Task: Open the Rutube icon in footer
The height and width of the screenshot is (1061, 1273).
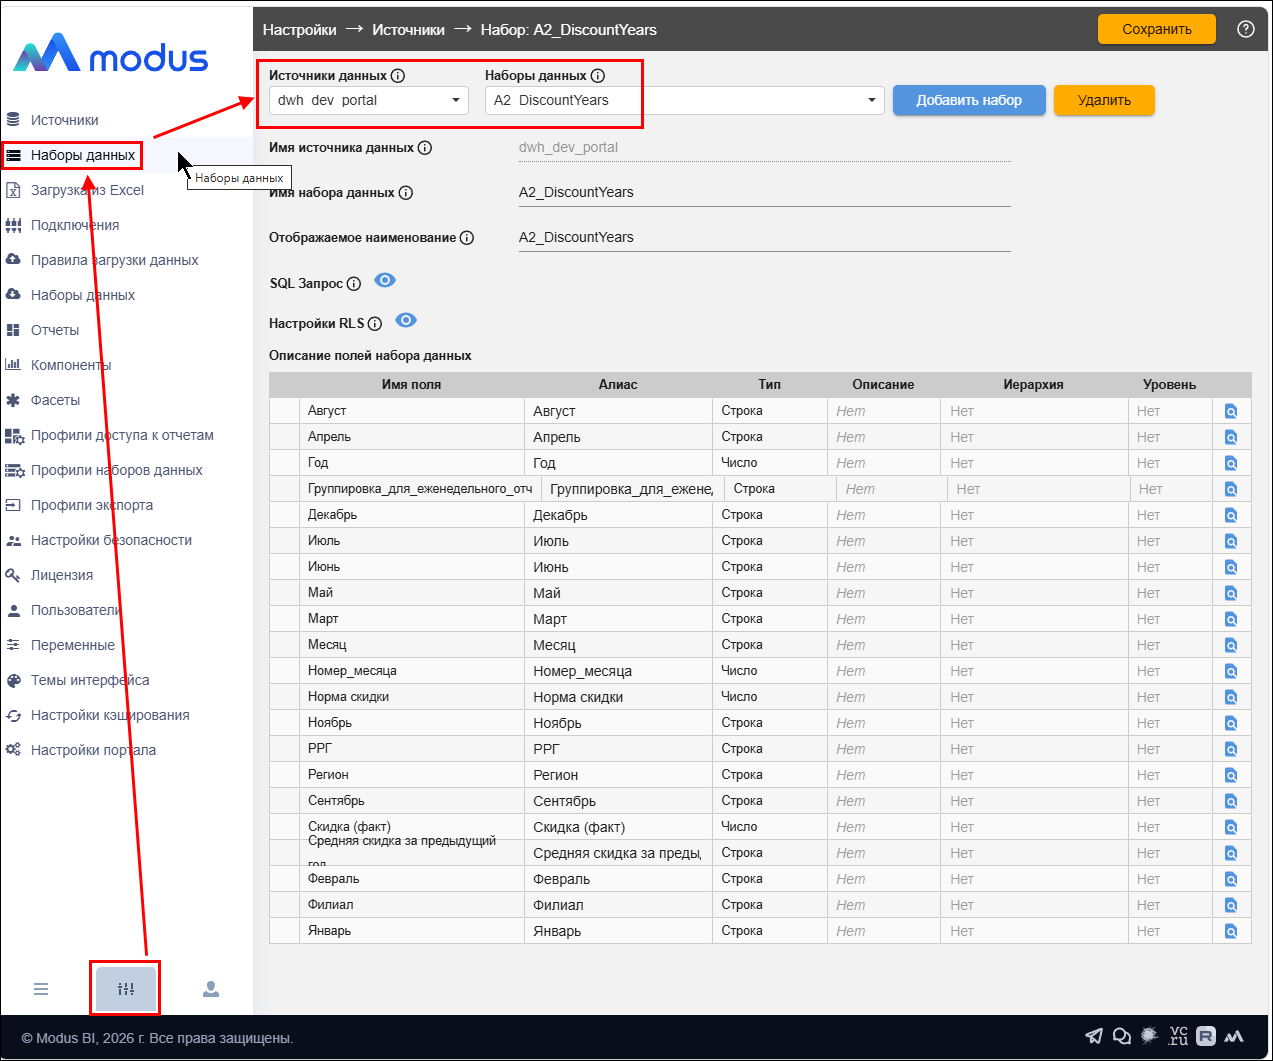Action: (1206, 1036)
